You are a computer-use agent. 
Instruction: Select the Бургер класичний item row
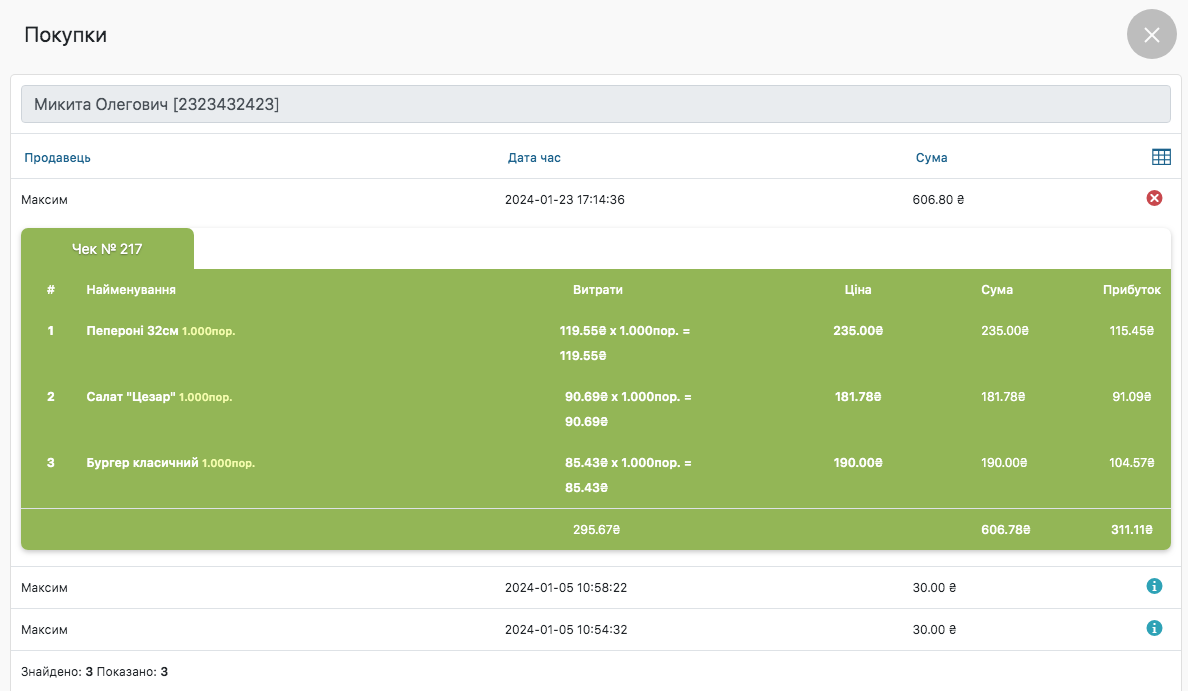pos(142,463)
